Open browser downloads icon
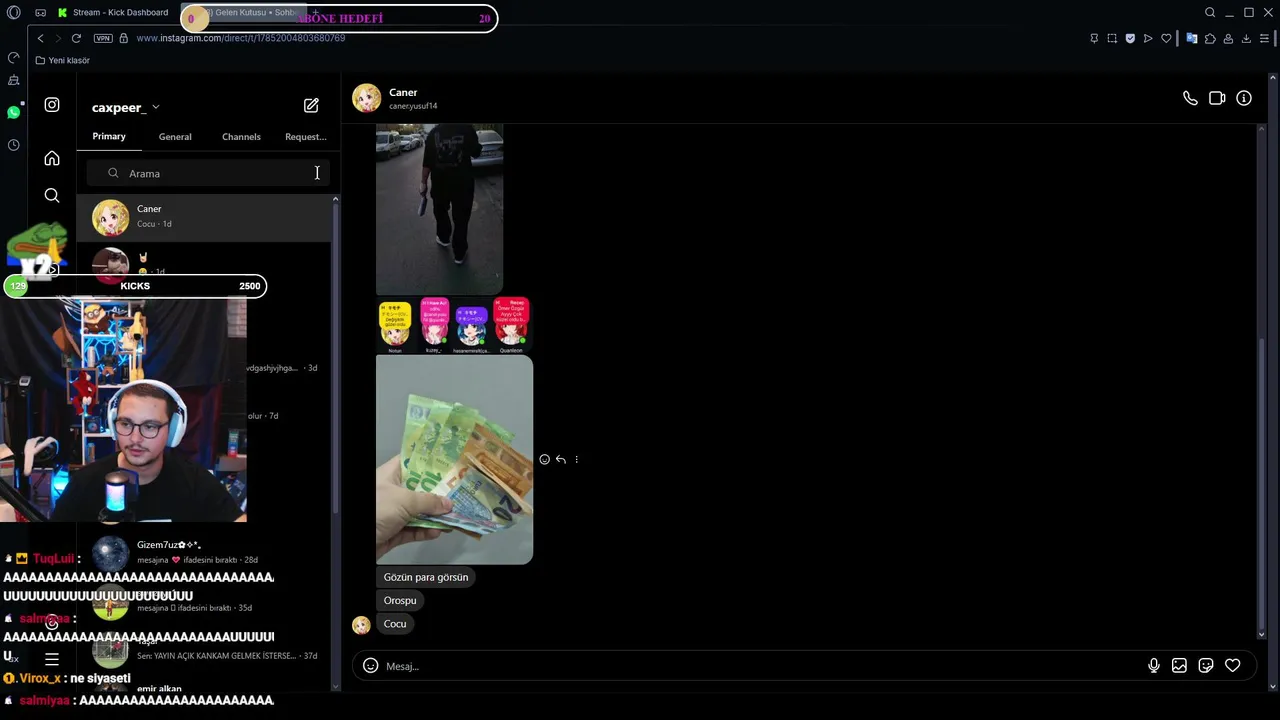1280x720 pixels. click(x=1246, y=38)
